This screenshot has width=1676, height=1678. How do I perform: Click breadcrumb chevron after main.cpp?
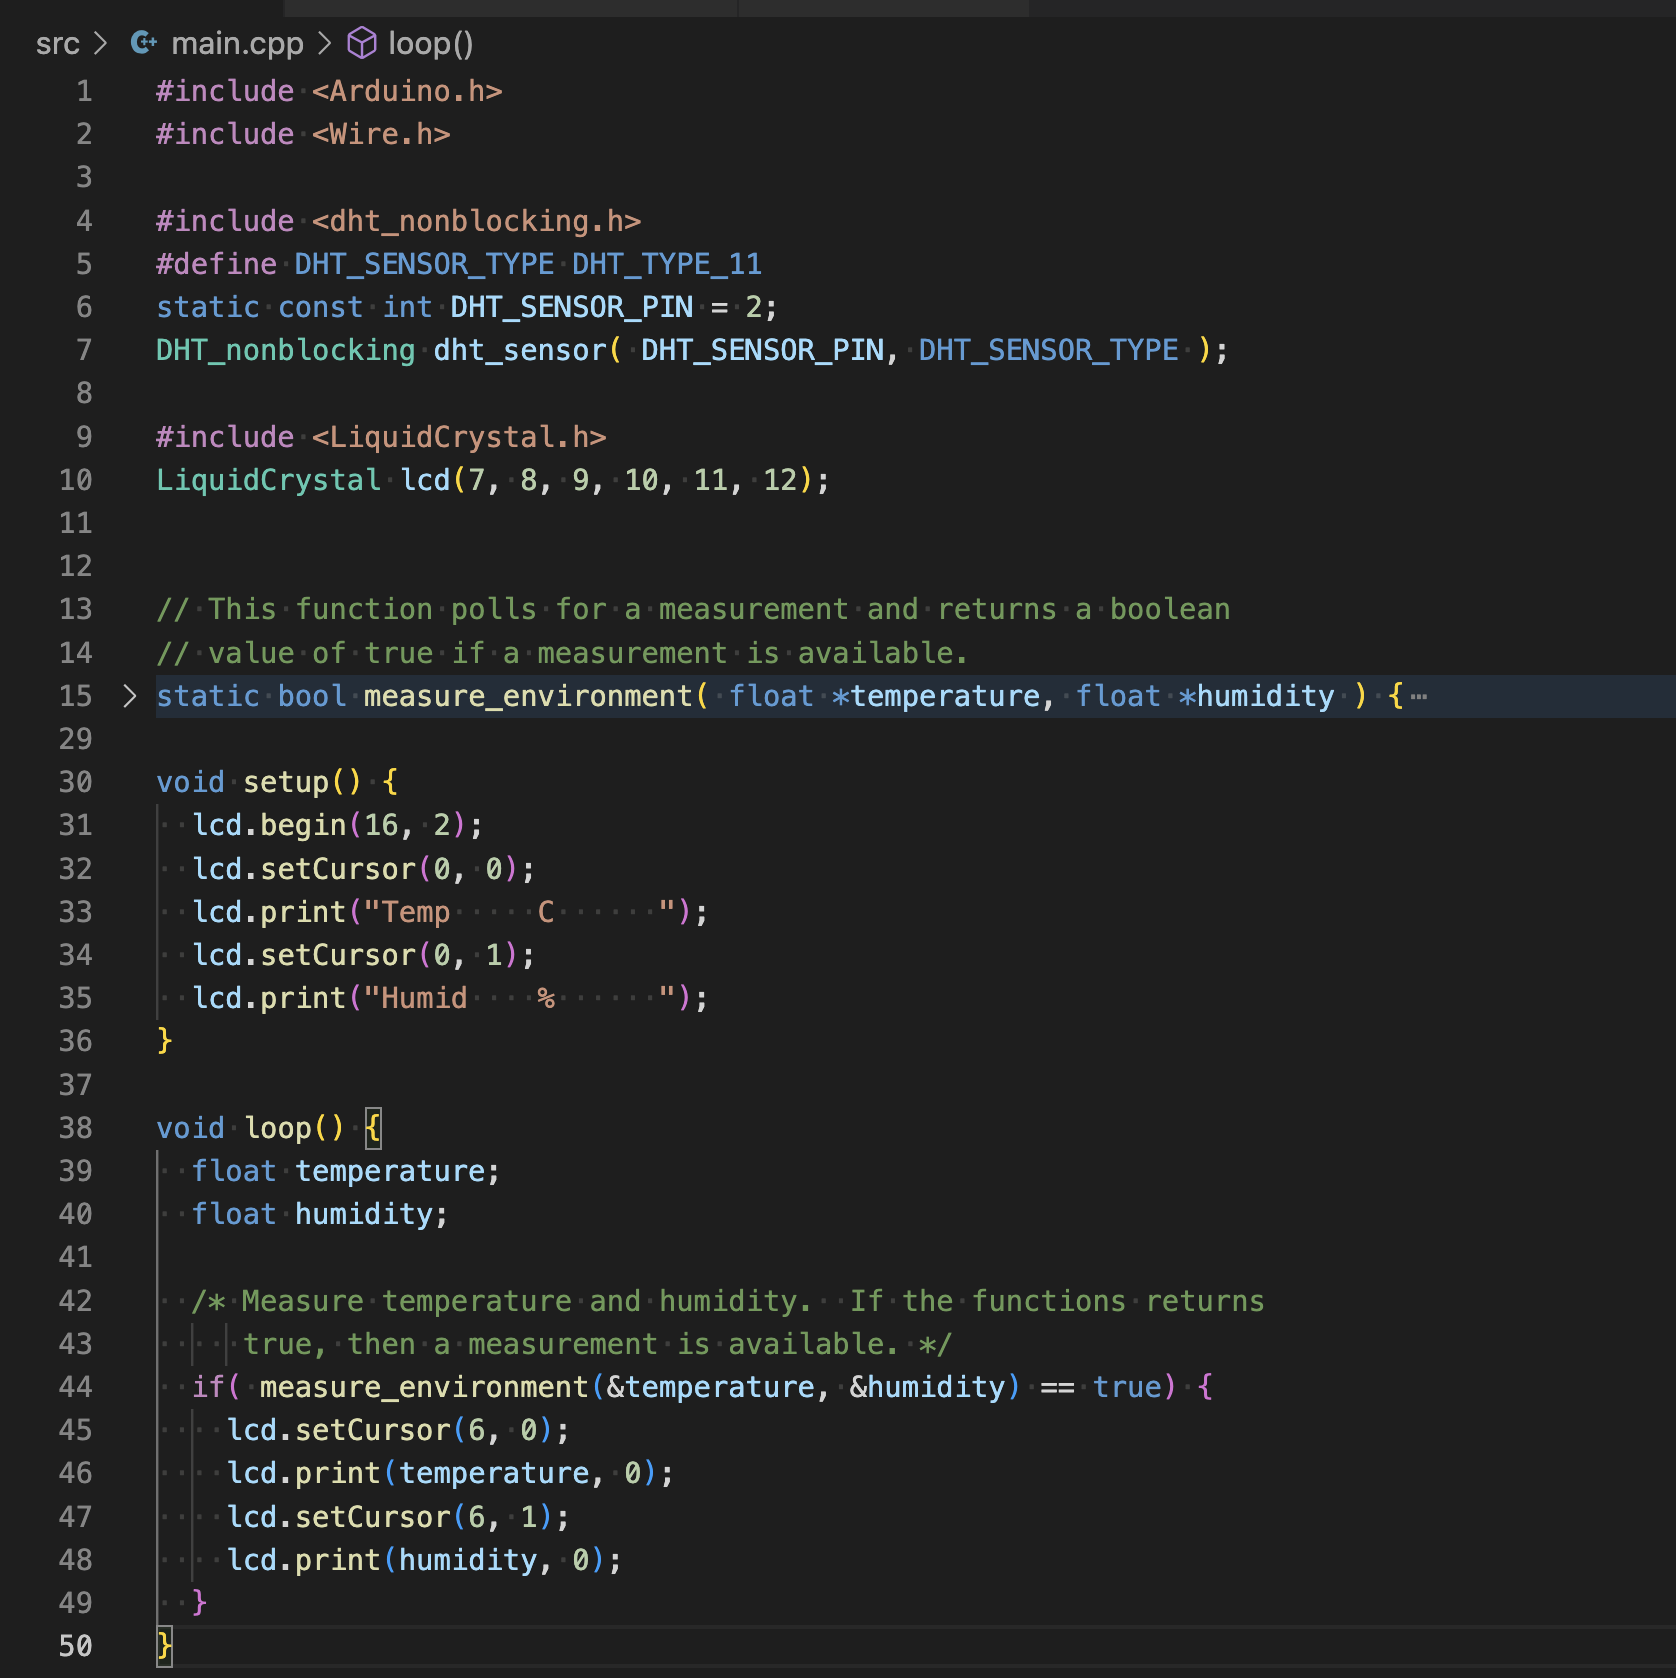click(x=324, y=44)
